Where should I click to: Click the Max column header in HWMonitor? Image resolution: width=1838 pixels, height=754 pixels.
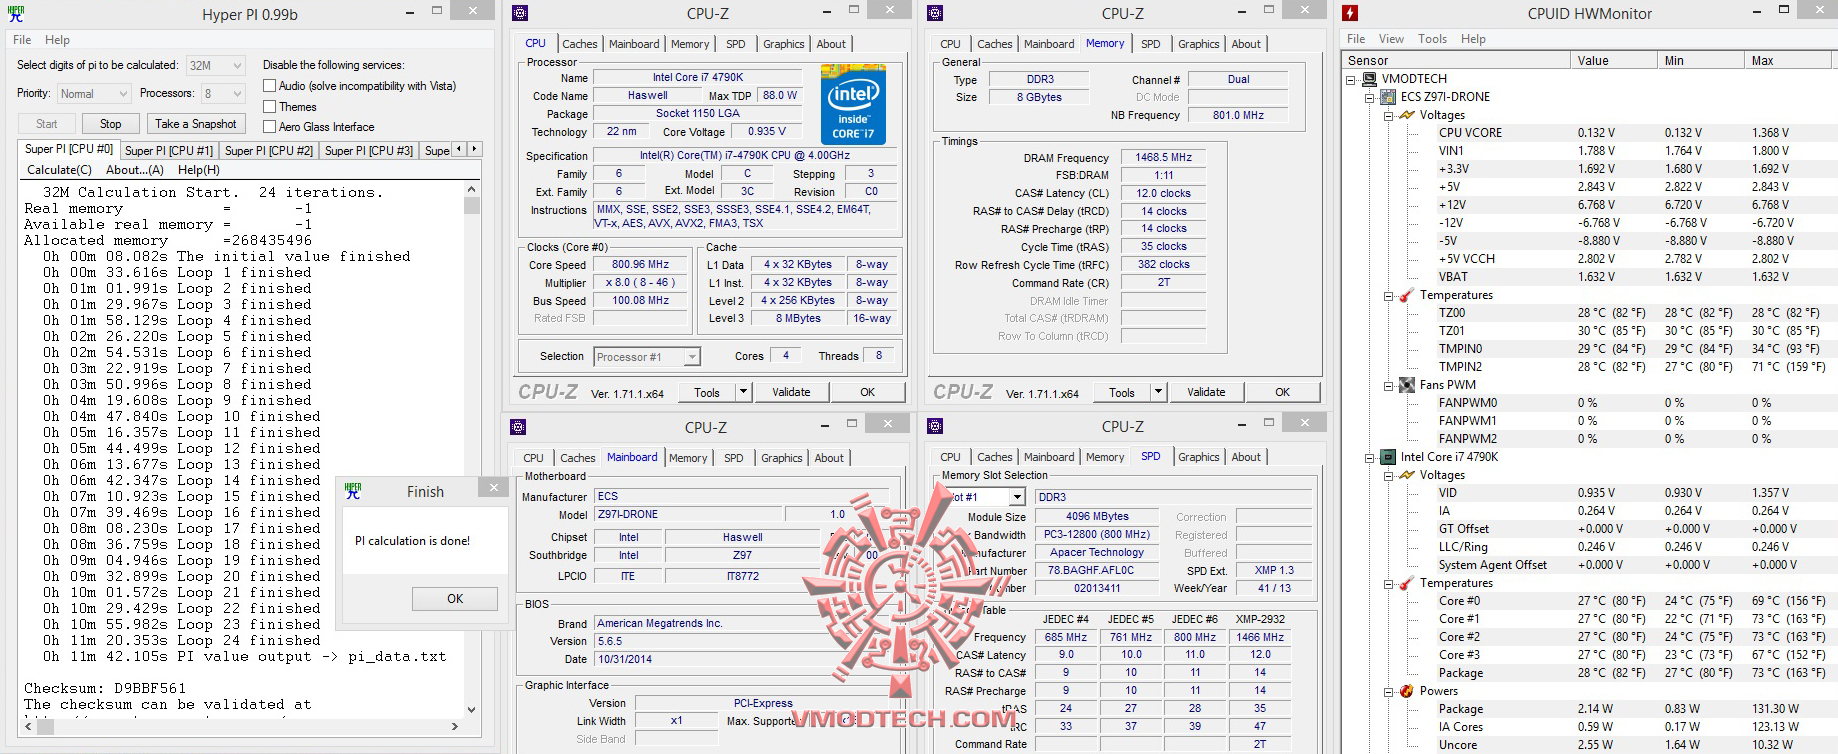[x=1791, y=61]
